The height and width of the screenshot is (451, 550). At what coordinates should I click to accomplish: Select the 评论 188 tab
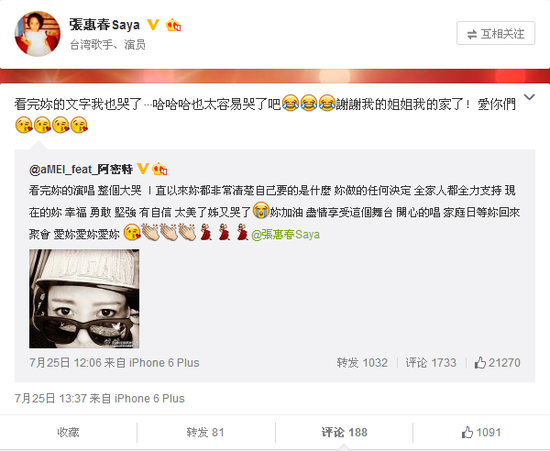(x=344, y=432)
